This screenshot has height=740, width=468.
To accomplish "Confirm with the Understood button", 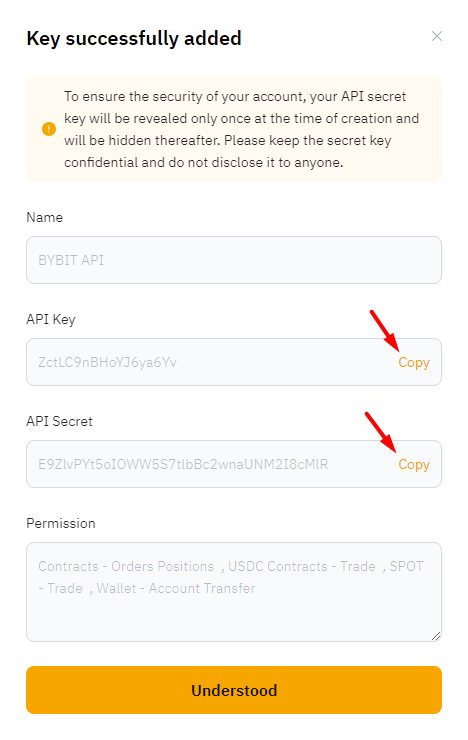I will [234, 690].
